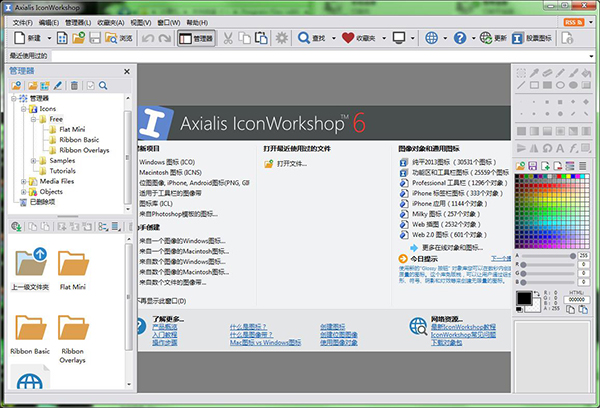The height and width of the screenshot is (408, 600).
Task: Collapse the Icons tree node
Action: pos(24,109)
